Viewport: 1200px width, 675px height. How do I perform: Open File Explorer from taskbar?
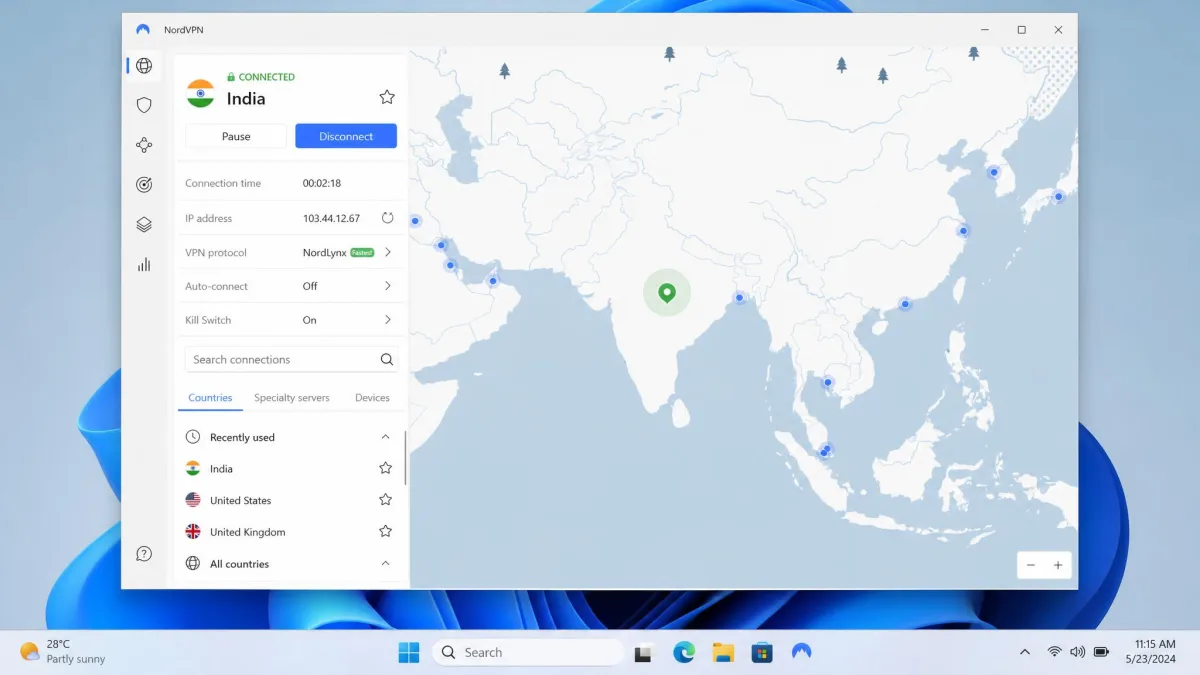723,652
